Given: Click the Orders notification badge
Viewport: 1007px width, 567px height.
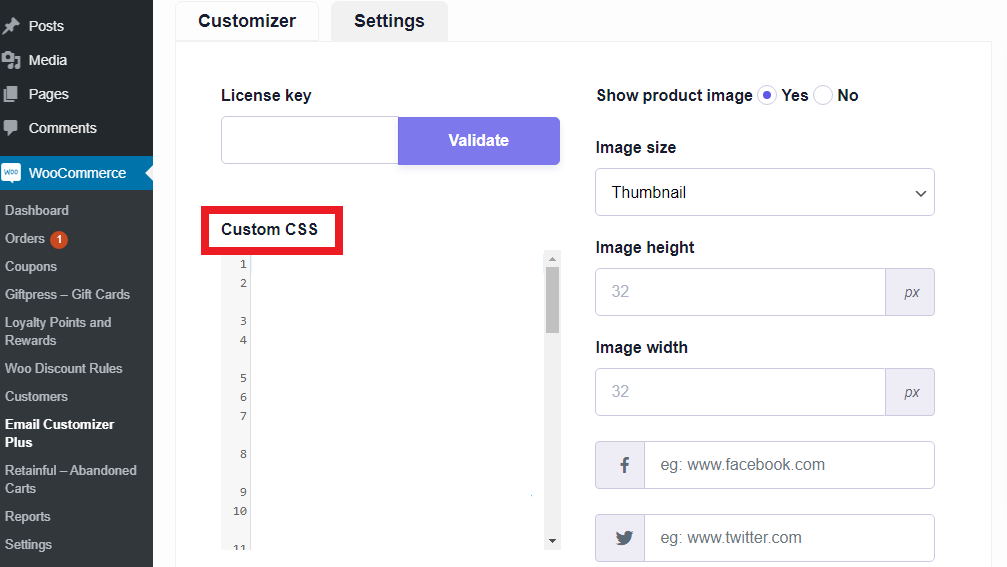Looking at the screenshot, I should (58, 239).
